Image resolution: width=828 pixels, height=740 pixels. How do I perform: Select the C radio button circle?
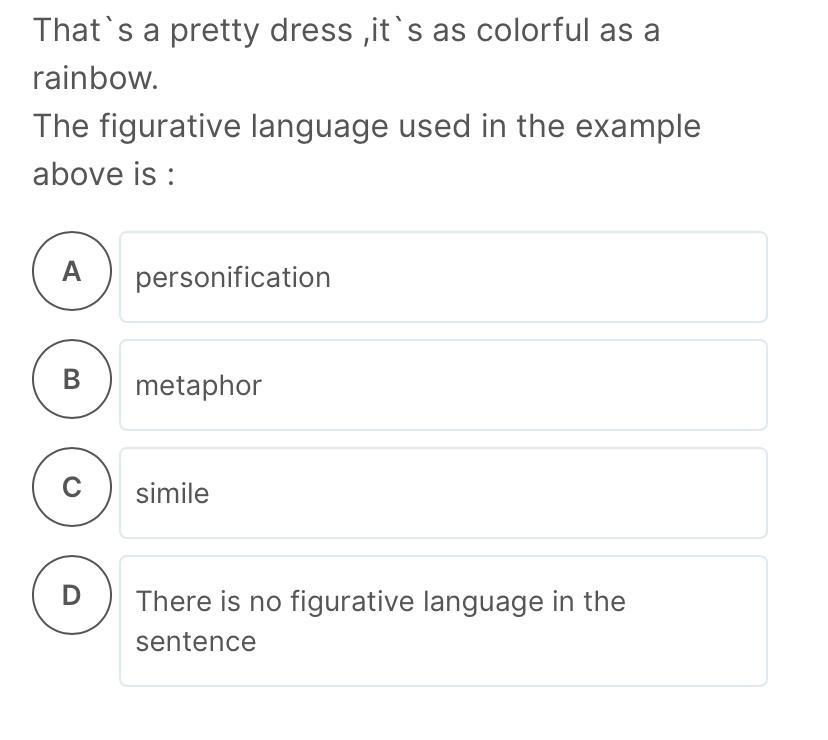coord(71,486)
